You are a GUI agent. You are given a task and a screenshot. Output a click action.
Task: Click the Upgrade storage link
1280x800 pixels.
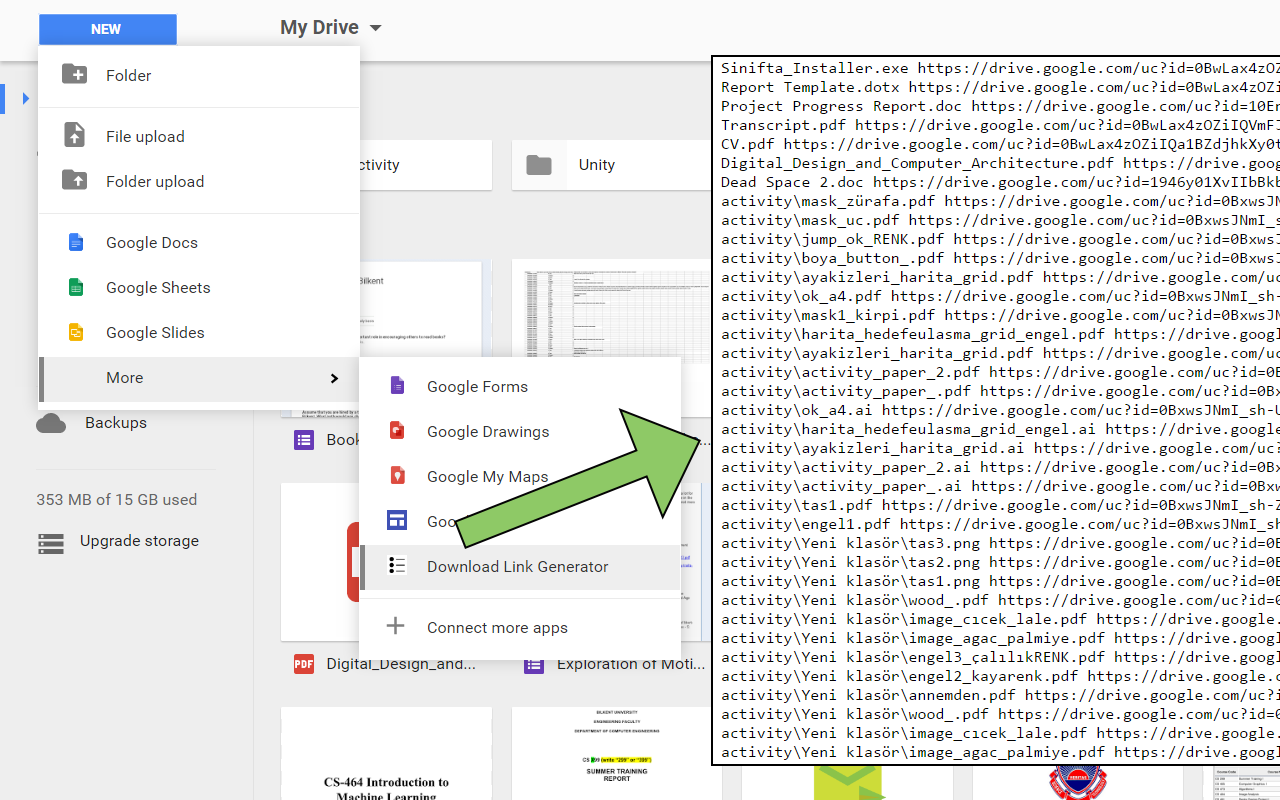[x=139, y=541]
